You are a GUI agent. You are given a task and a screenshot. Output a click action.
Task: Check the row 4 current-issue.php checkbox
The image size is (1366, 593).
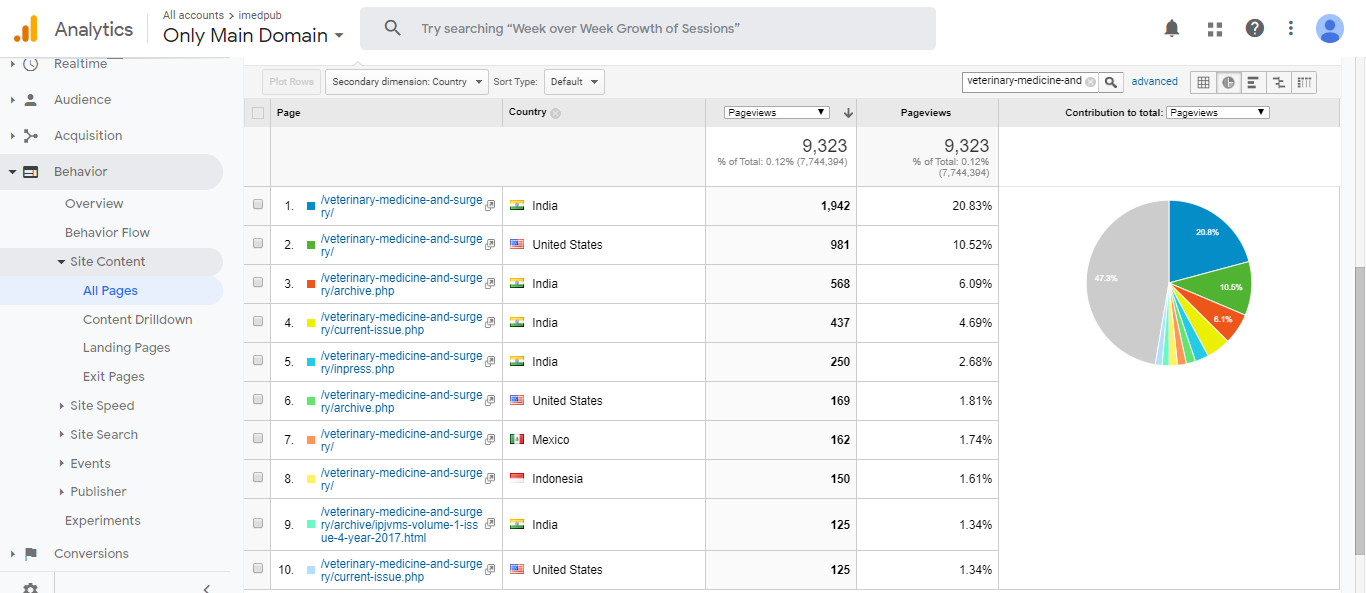[258, 321]
